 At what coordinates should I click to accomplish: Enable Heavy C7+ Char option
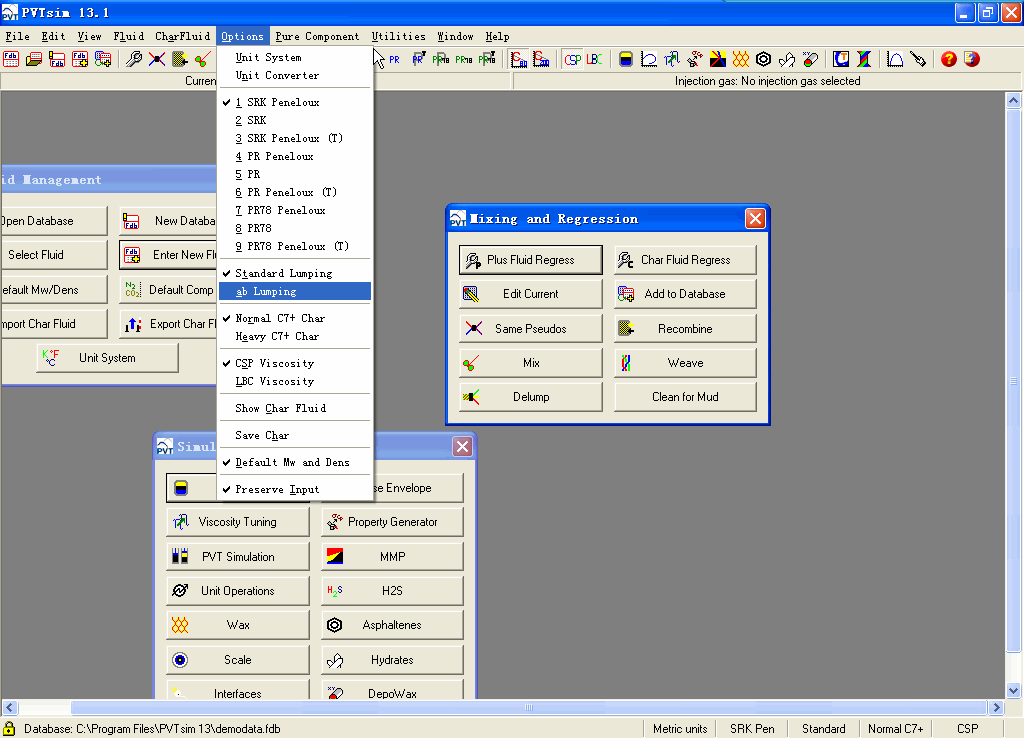click(295, 337)
